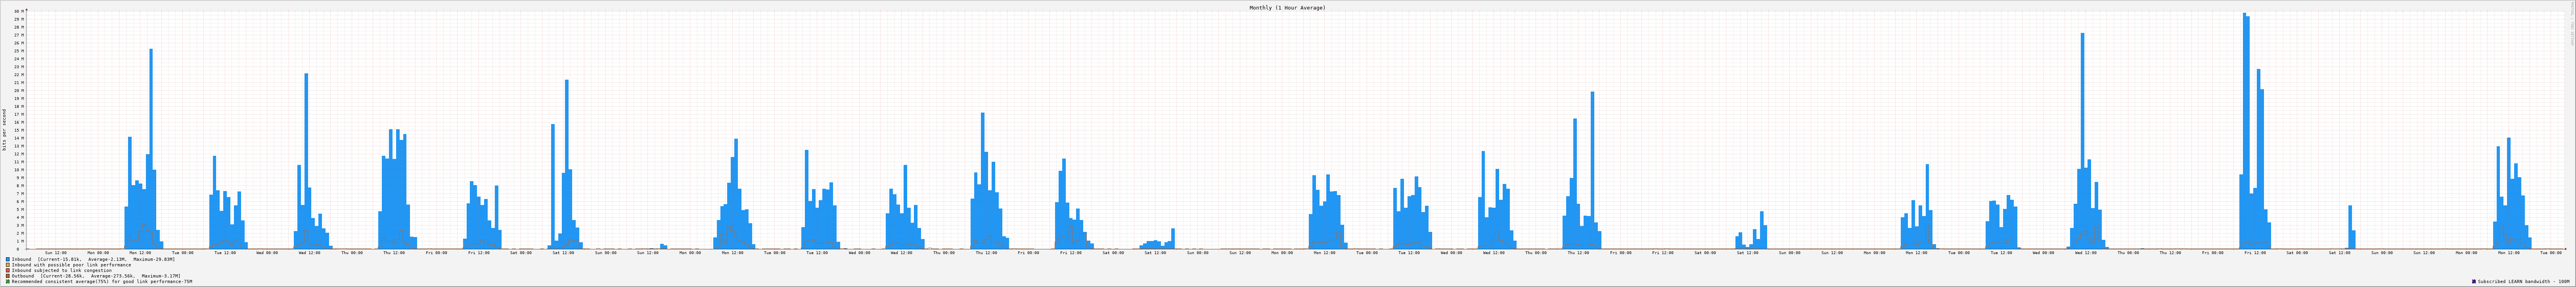2576x287 pixels.
Task: Click the graph title Monthly (1 Hour Average)
Action: (1287, 7)
